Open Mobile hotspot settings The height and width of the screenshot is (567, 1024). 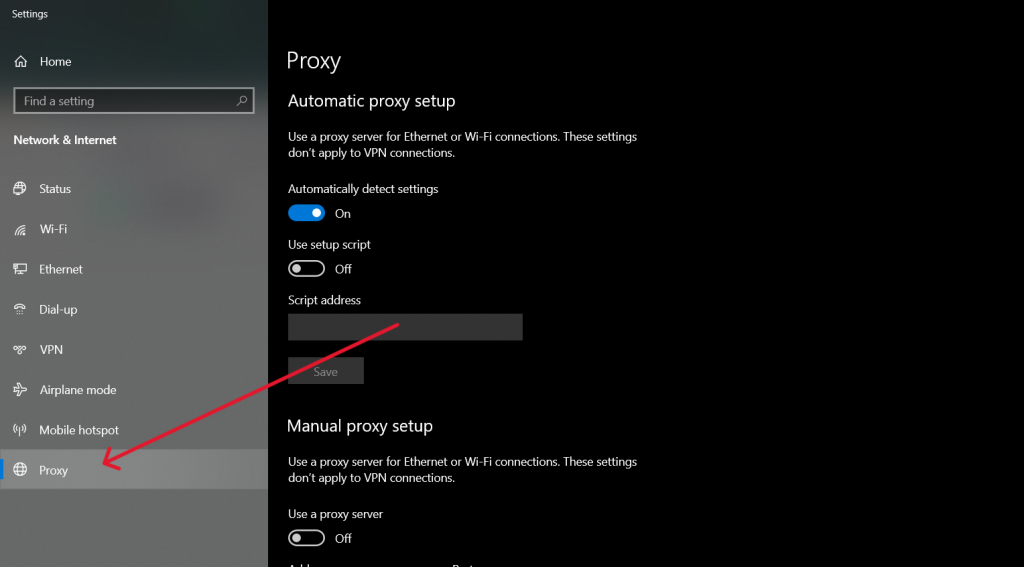(134, 430)
